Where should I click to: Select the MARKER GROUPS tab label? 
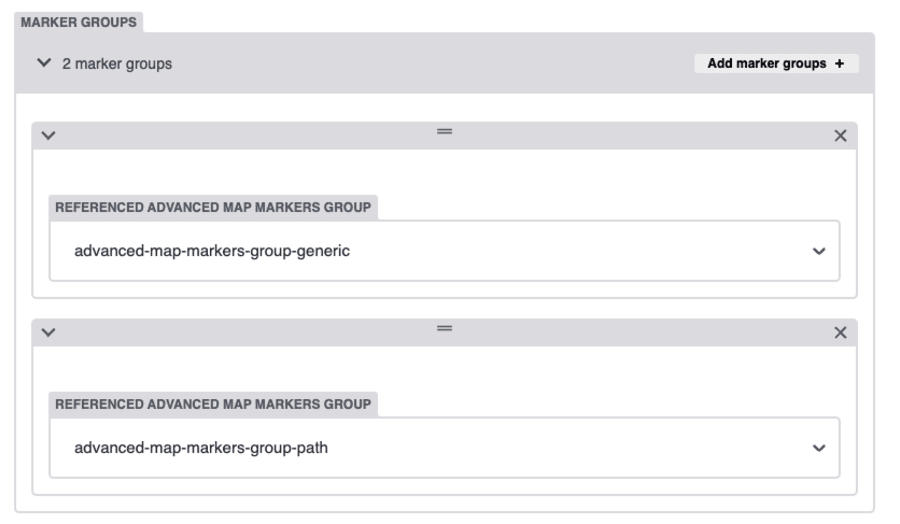[x=79, y=22]
